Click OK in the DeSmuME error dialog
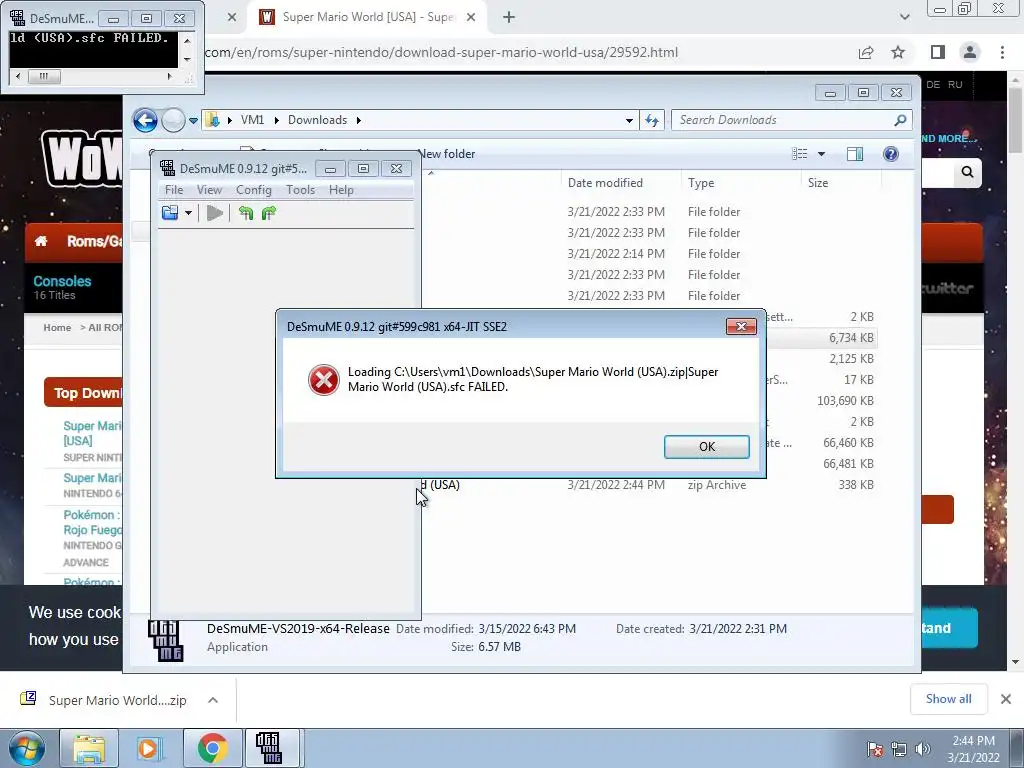 (707, 447)
